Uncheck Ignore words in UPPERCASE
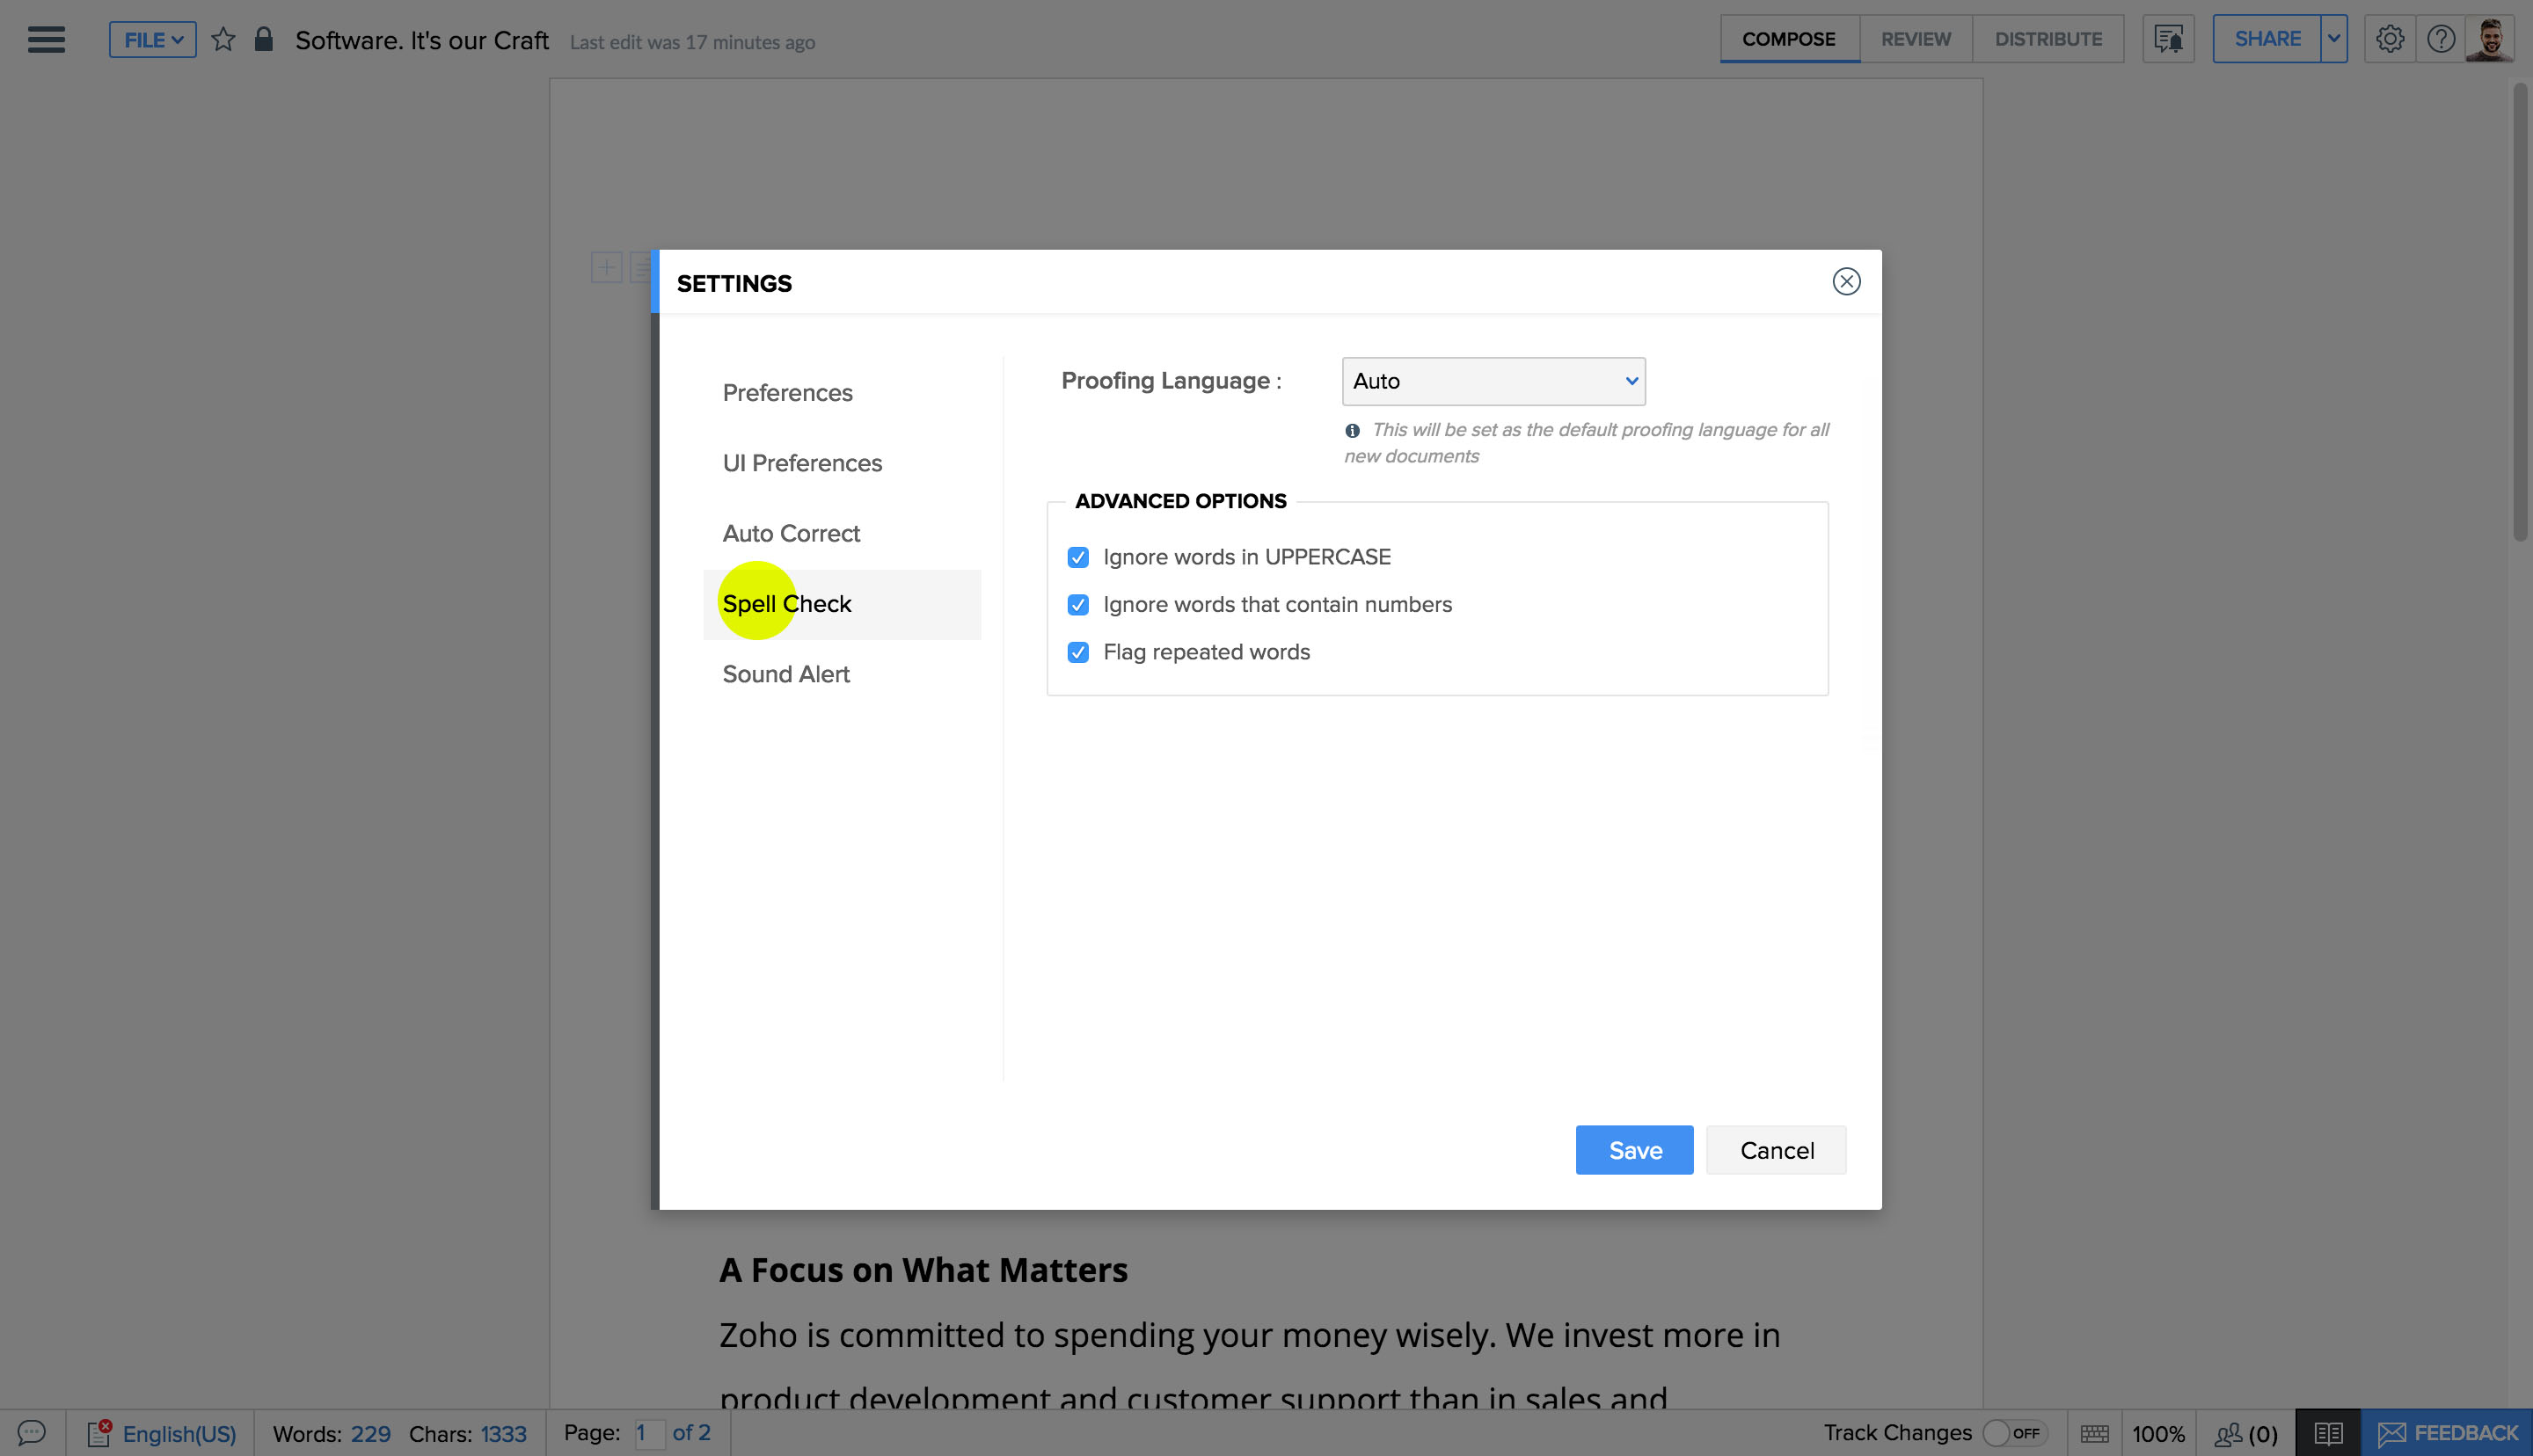The height and width of the screenshot is (1456, 2533). [x=1078, y=557]
